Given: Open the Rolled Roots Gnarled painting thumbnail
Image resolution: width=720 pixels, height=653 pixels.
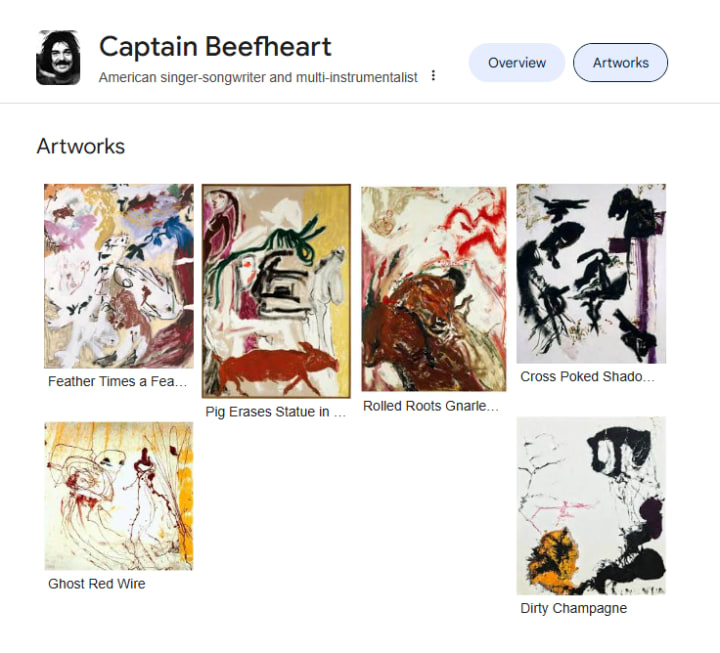Looking at the screenshot, I should pyautogui.click(x=434, y=289).
